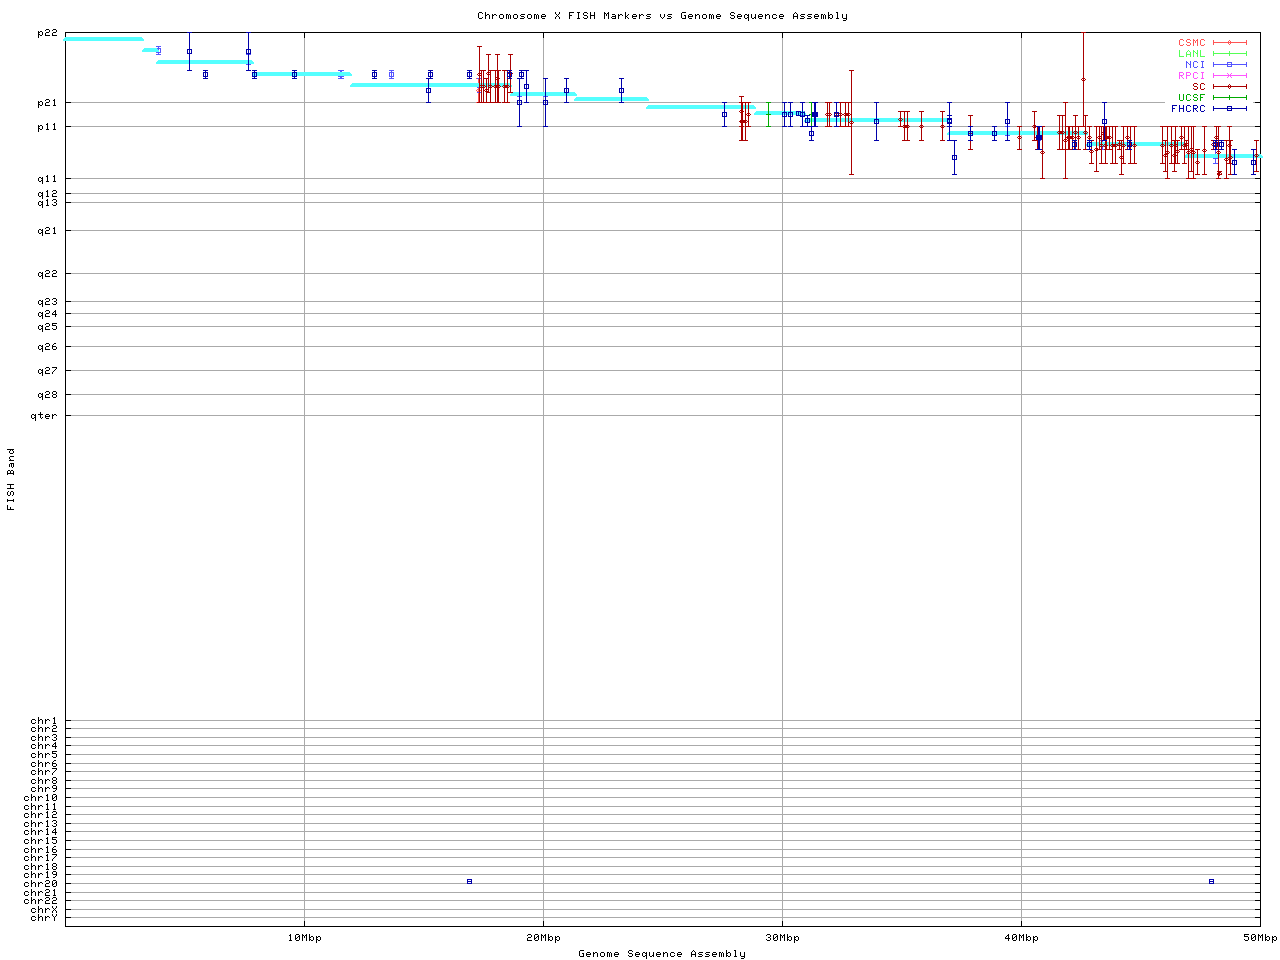
Task: Click the p22 band label
Action: [x=47, y=34]
